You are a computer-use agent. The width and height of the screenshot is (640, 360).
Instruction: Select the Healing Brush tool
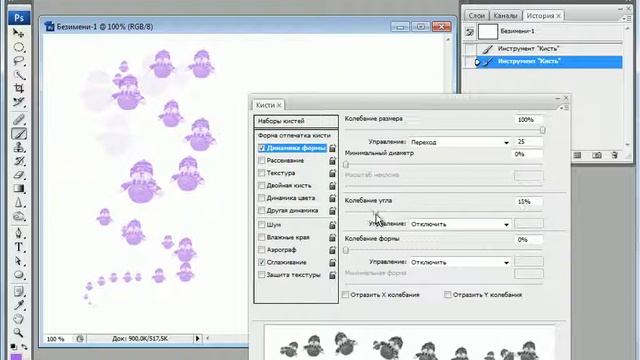click(x=18, y=120)
